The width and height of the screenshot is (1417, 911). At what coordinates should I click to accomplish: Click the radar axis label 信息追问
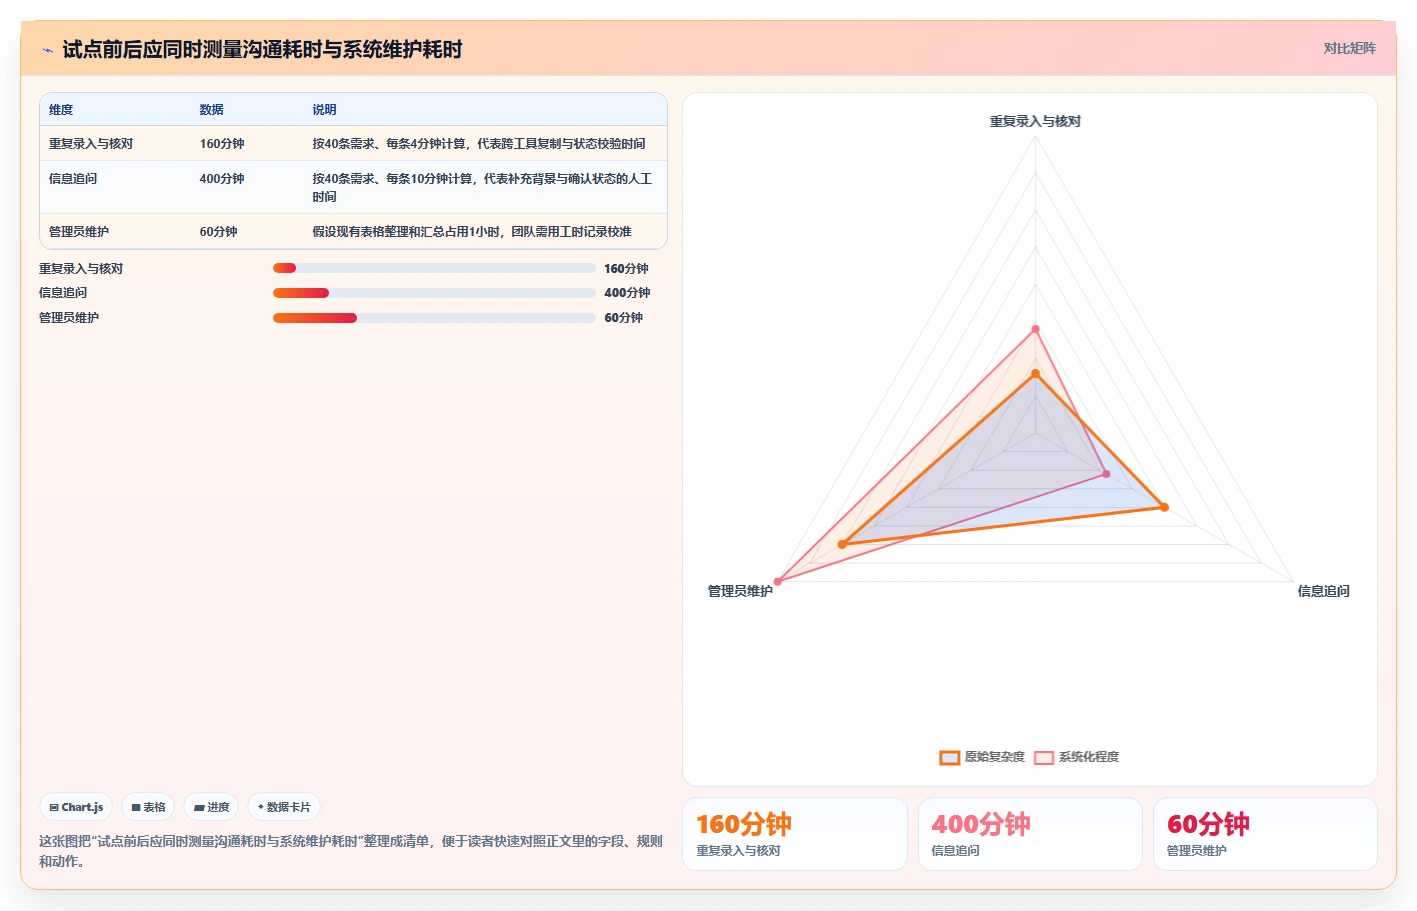click(1323, 591)
